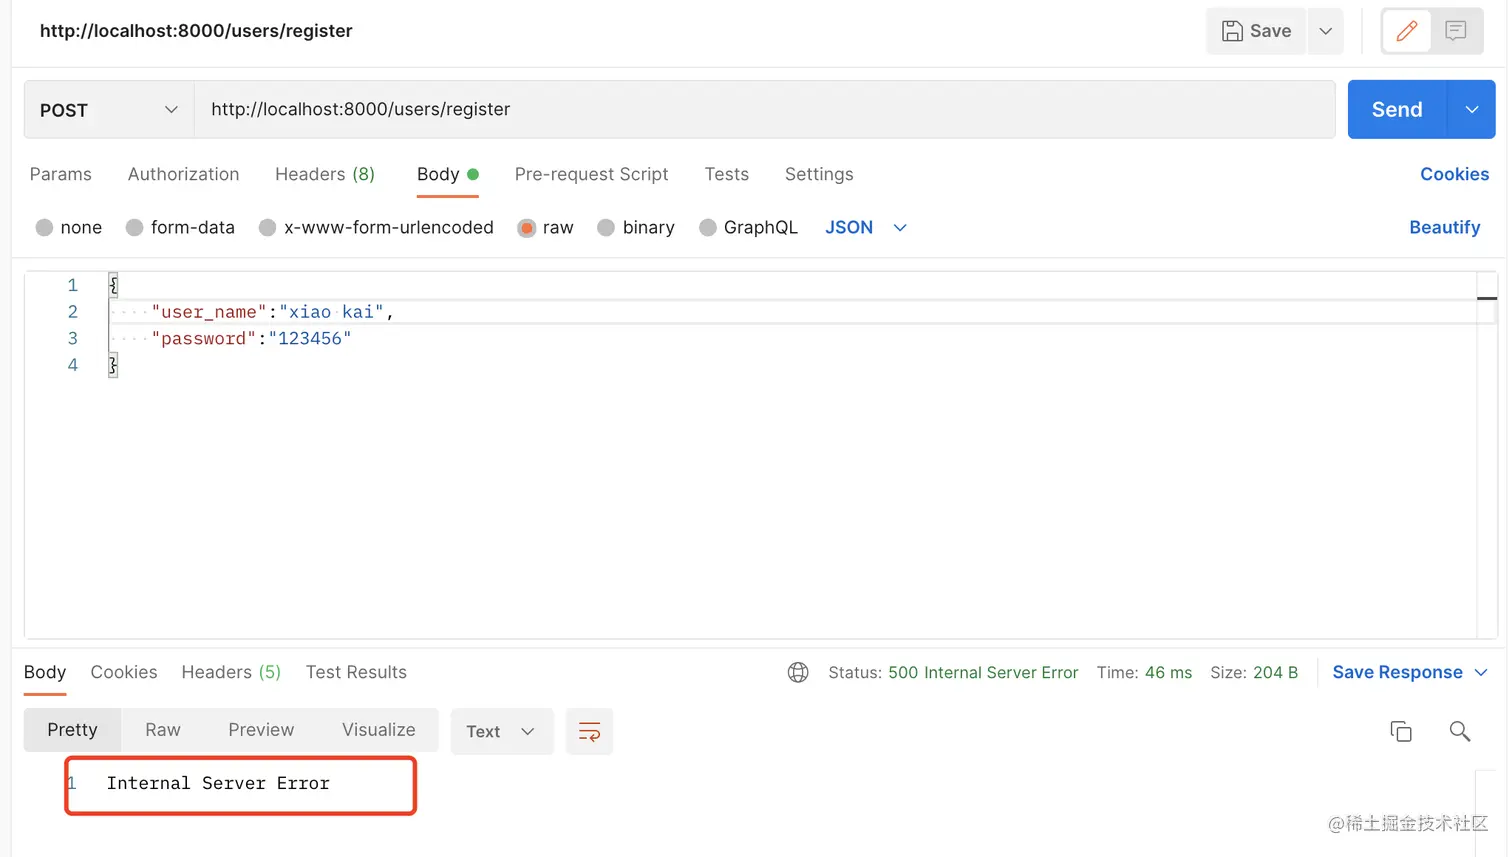Image resolution: width=1512 pixels, height=857 pixels.
Task: Search the response with magnifier icon
Action: click(1460, 732)
